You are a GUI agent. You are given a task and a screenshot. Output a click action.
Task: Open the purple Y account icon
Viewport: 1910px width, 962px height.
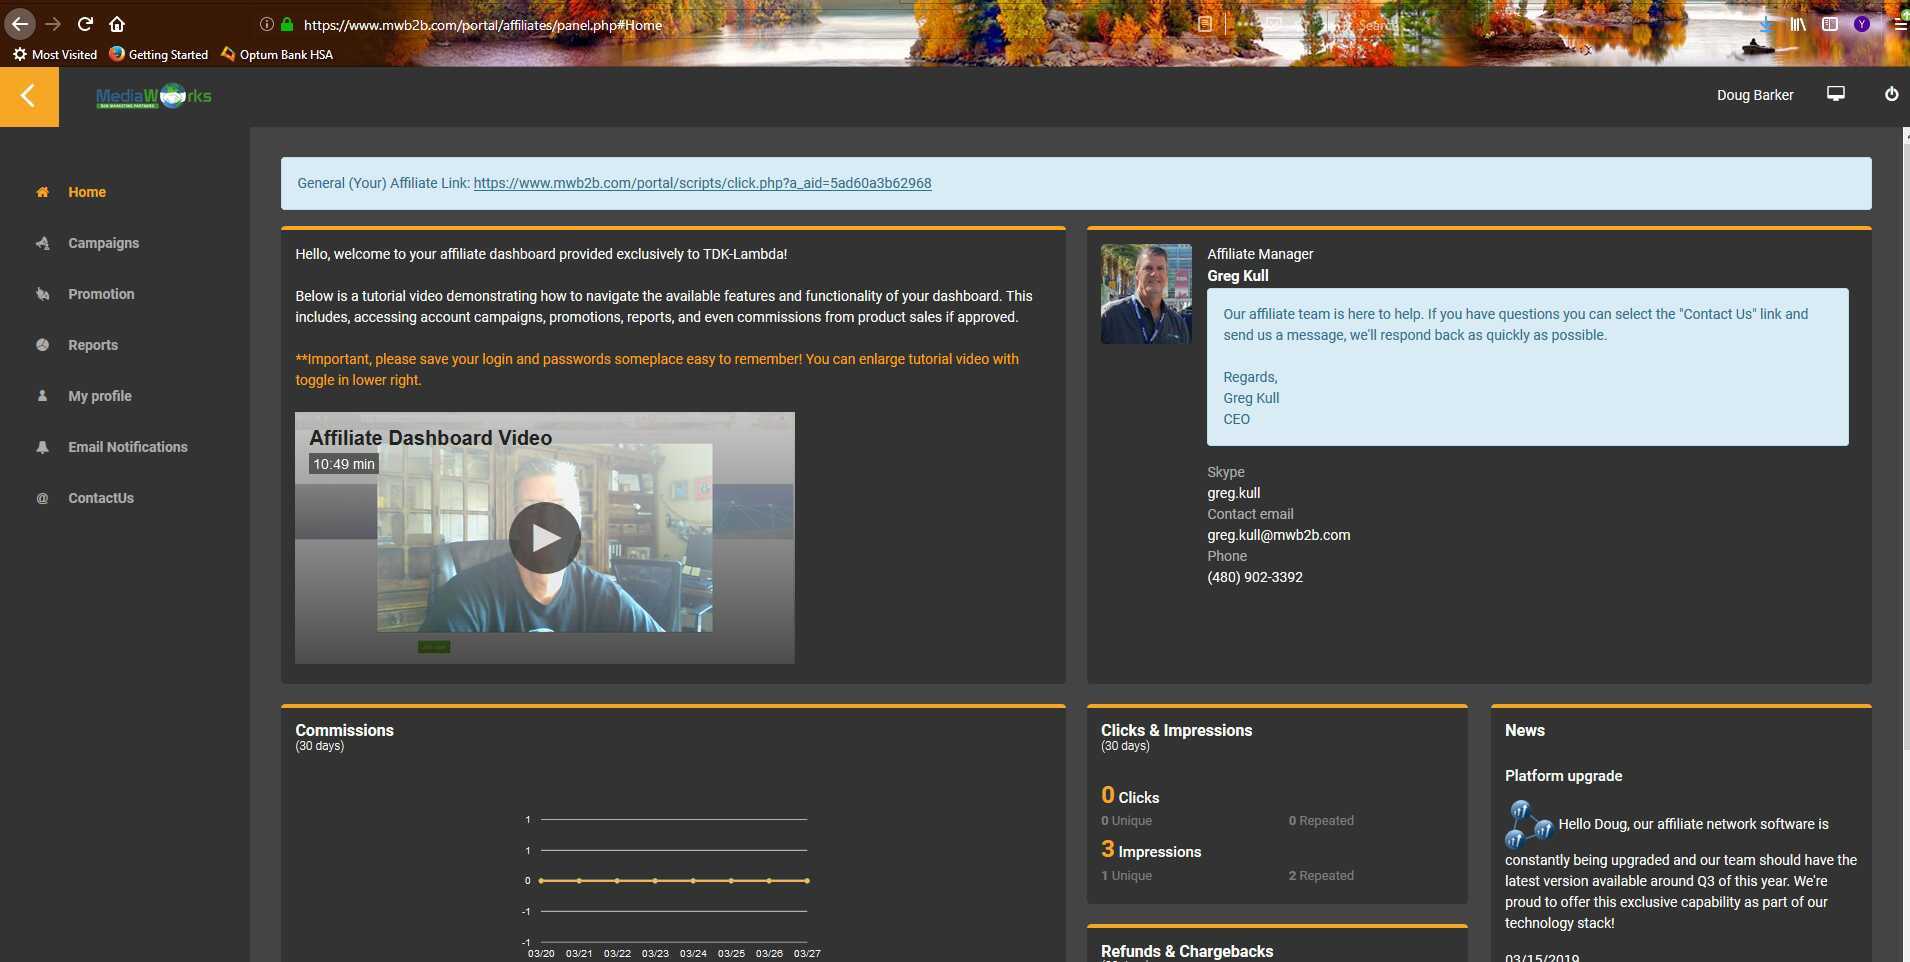tap(1862, 24)
